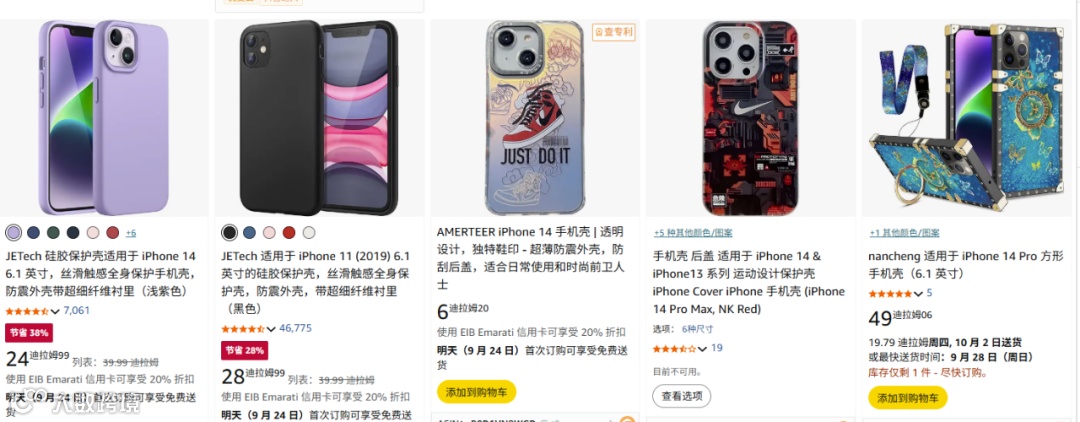Pick the red swatch under the purple case
The width and height of the screenshot is (1080, 422).
coord(113,233)
